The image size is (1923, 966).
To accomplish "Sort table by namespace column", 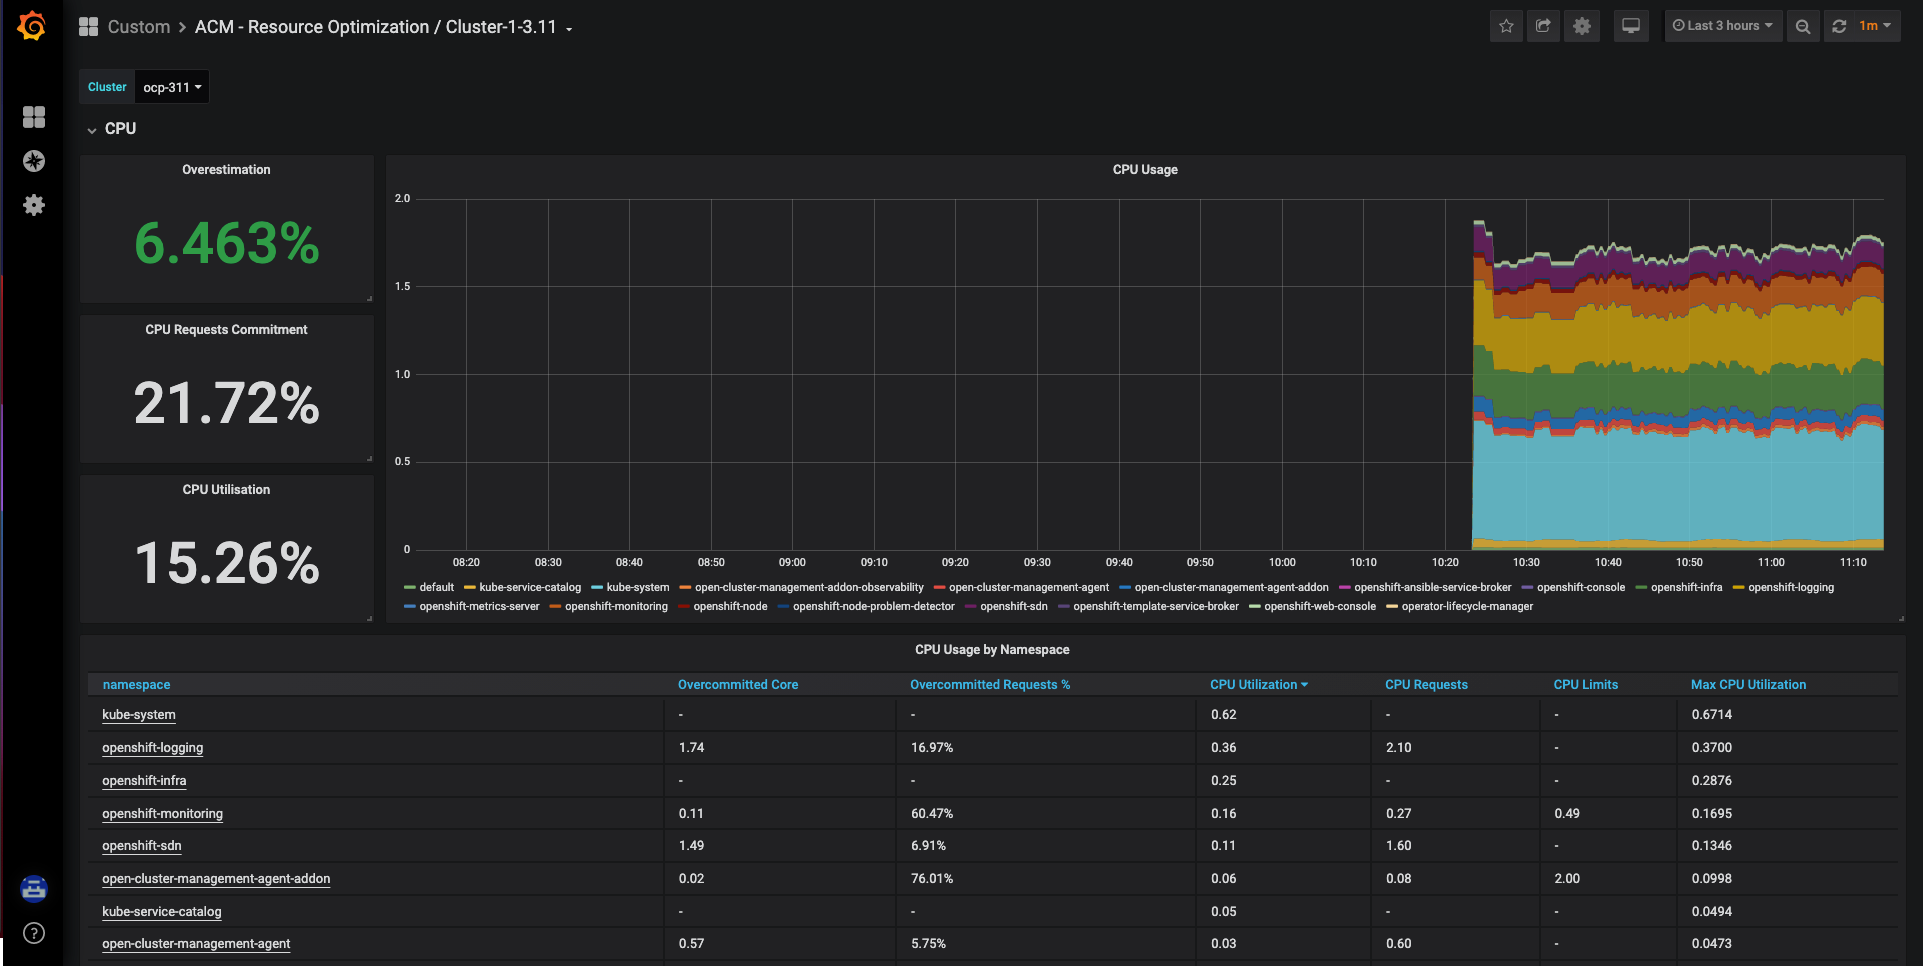I will 136,685.
